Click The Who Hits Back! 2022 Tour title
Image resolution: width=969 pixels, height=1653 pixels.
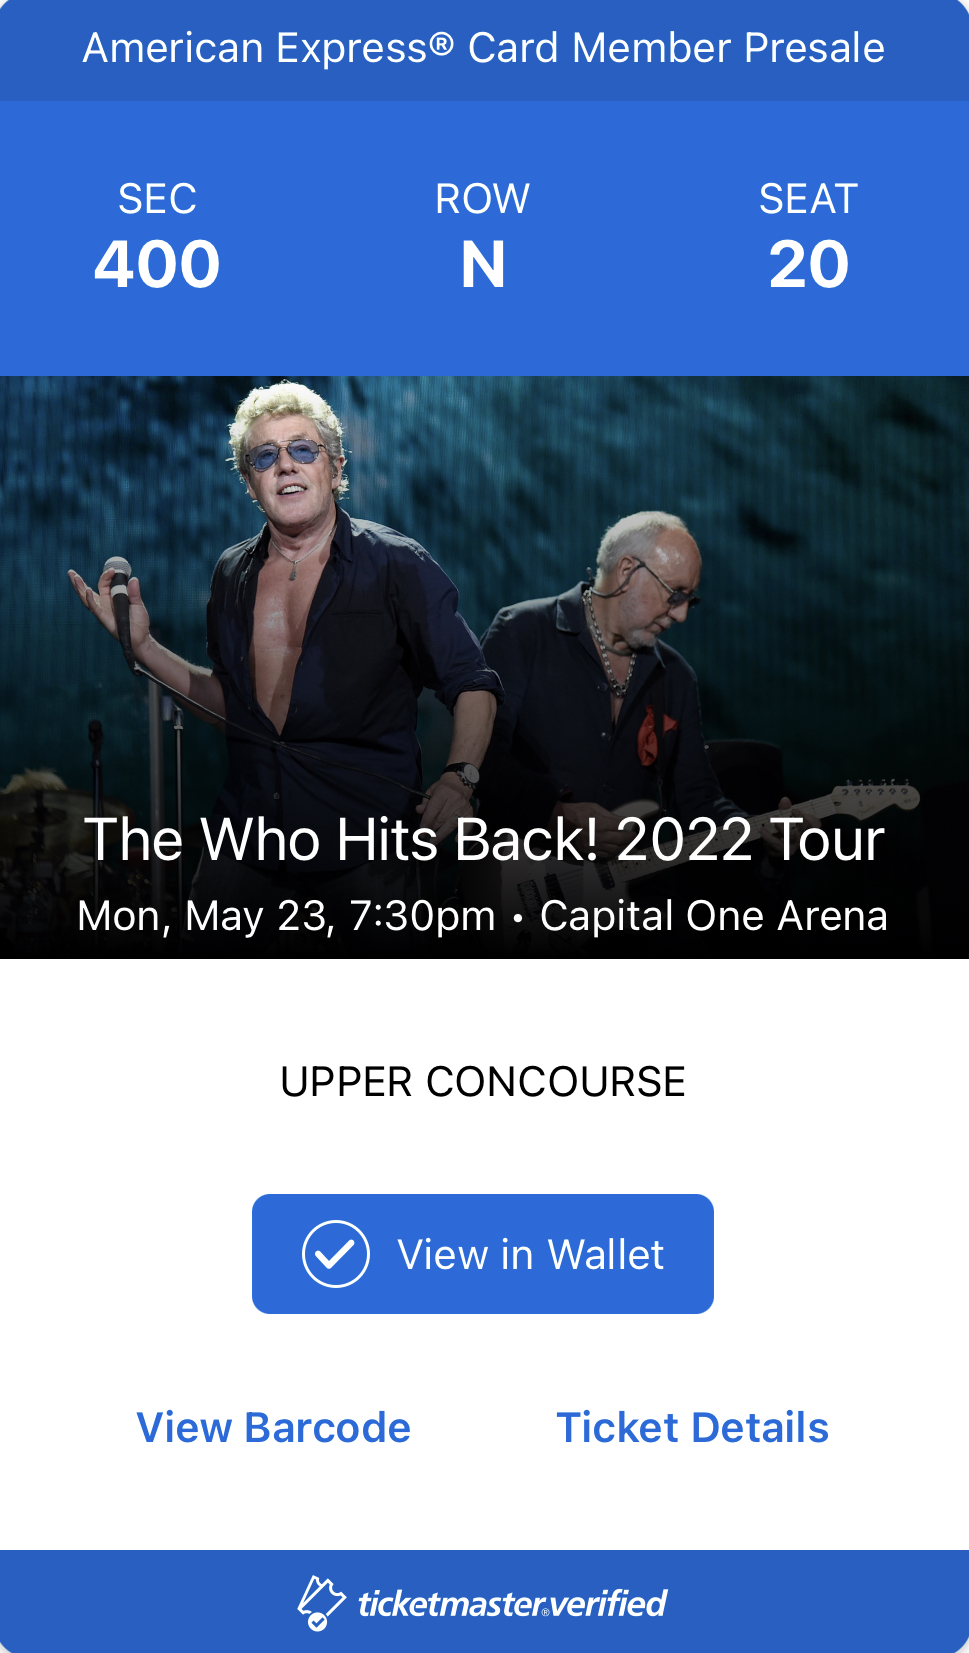pos(484,839)
